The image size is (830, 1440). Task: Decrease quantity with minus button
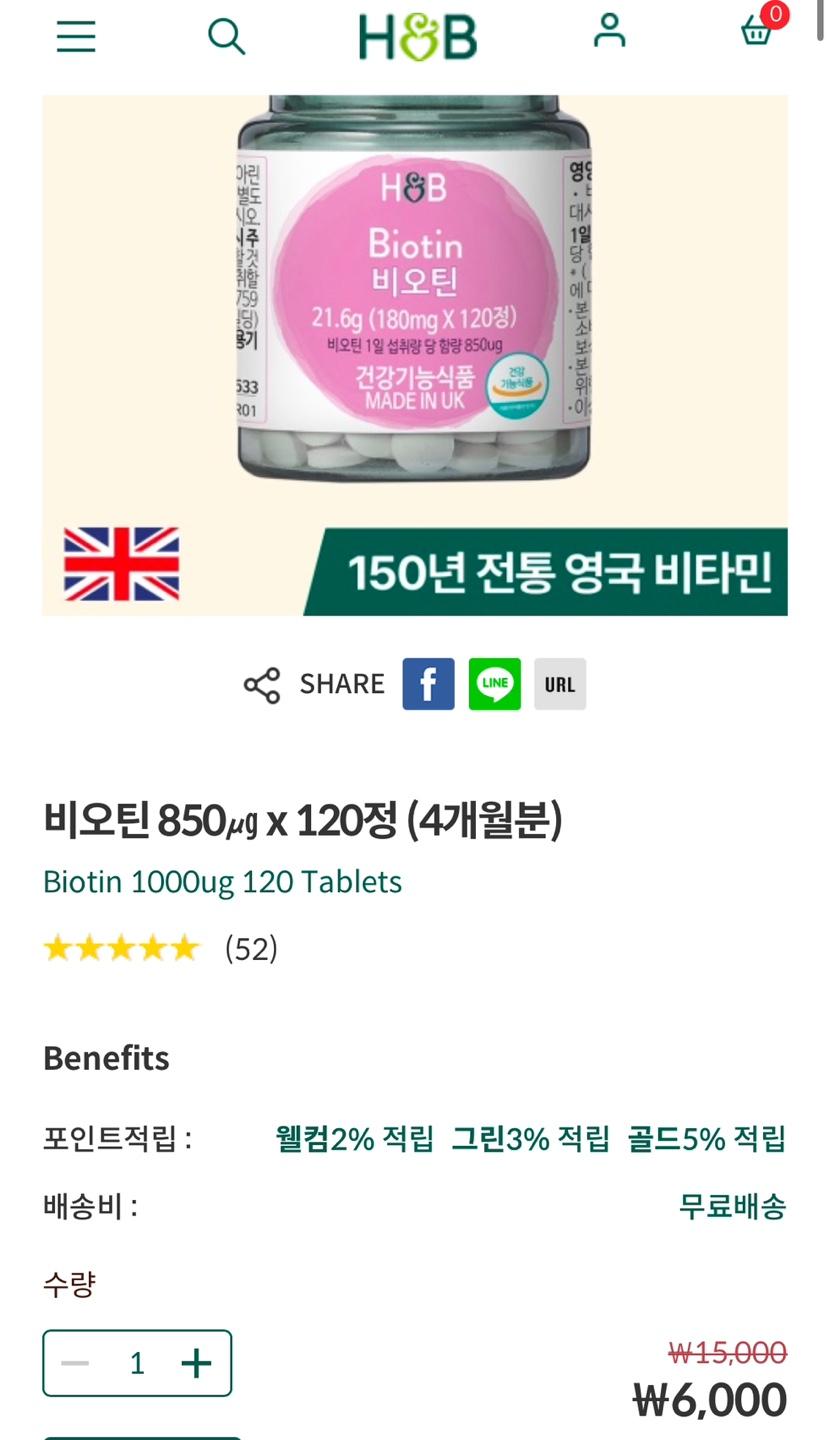tap(75, 1363)
